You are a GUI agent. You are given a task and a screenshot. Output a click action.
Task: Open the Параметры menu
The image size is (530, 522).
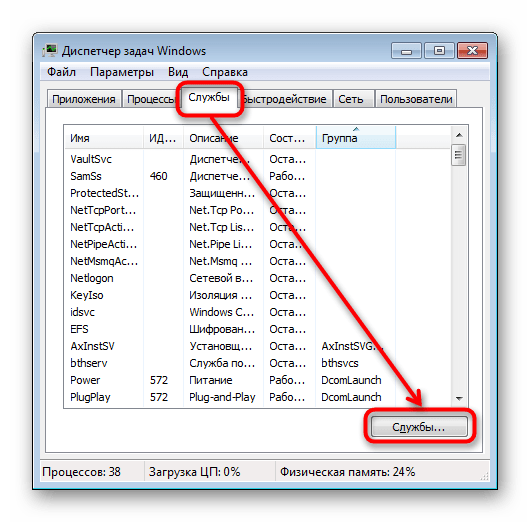coord(122,72)
